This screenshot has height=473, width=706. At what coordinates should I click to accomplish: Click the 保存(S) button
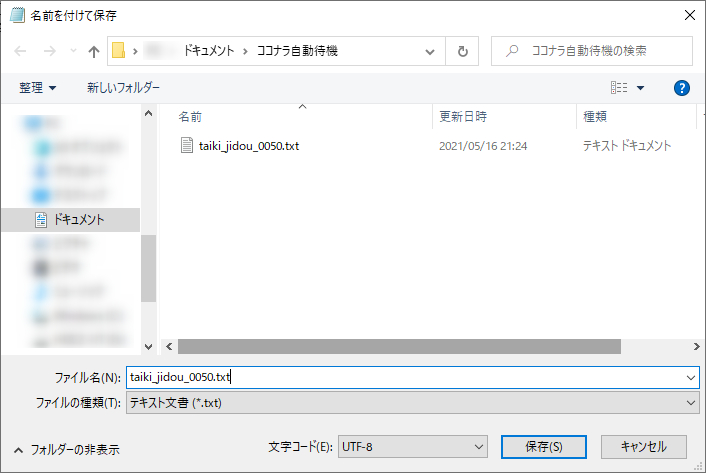click(544, 446)
